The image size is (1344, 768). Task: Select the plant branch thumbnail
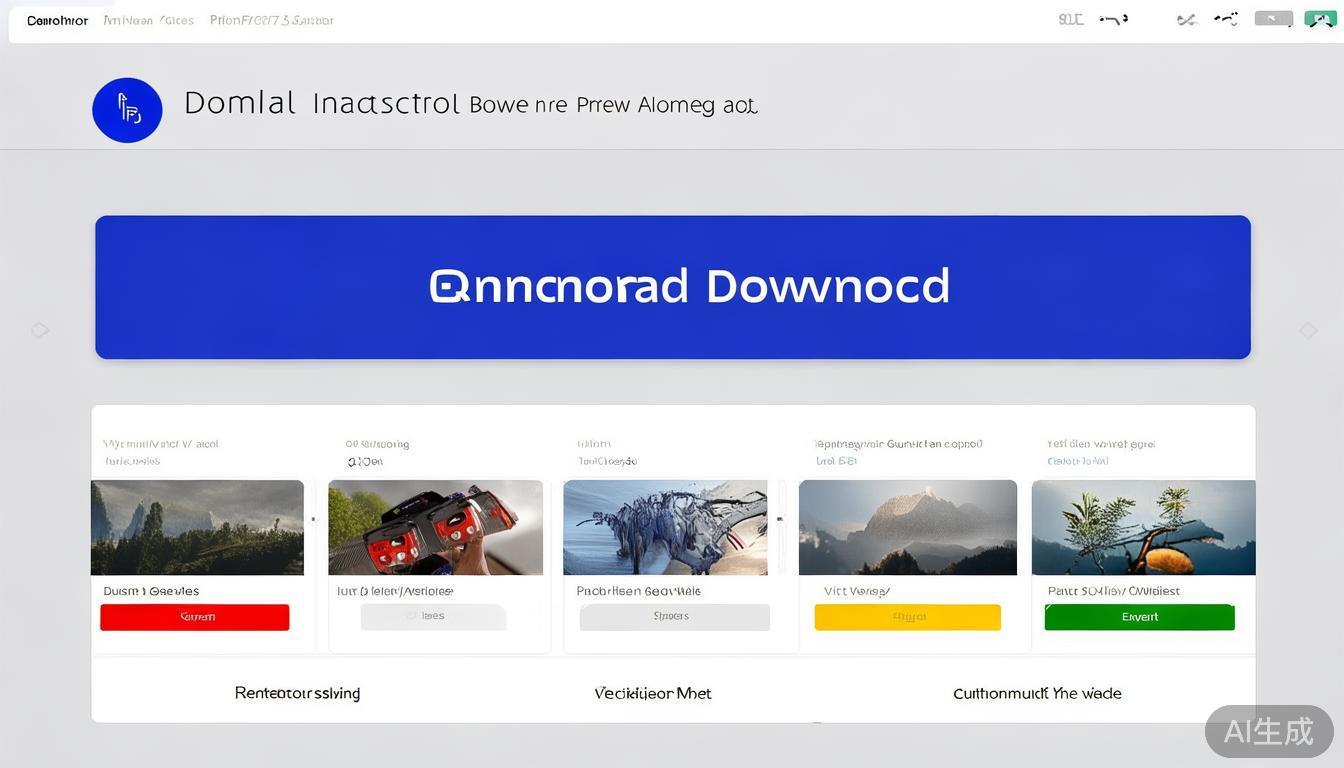1143,527
